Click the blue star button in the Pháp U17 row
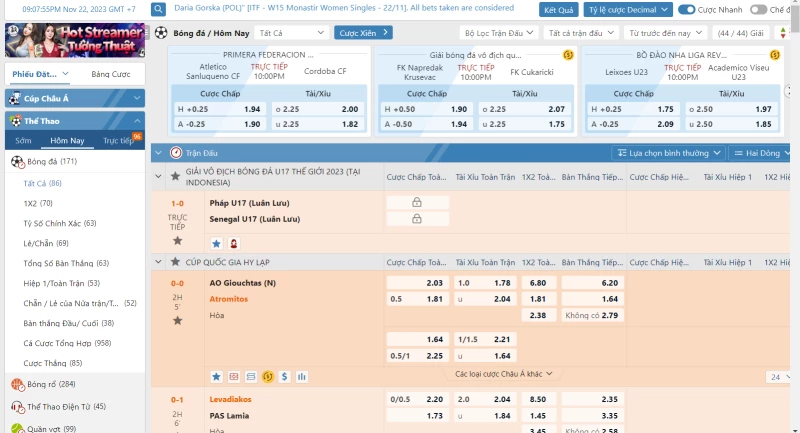 point(216,244)
